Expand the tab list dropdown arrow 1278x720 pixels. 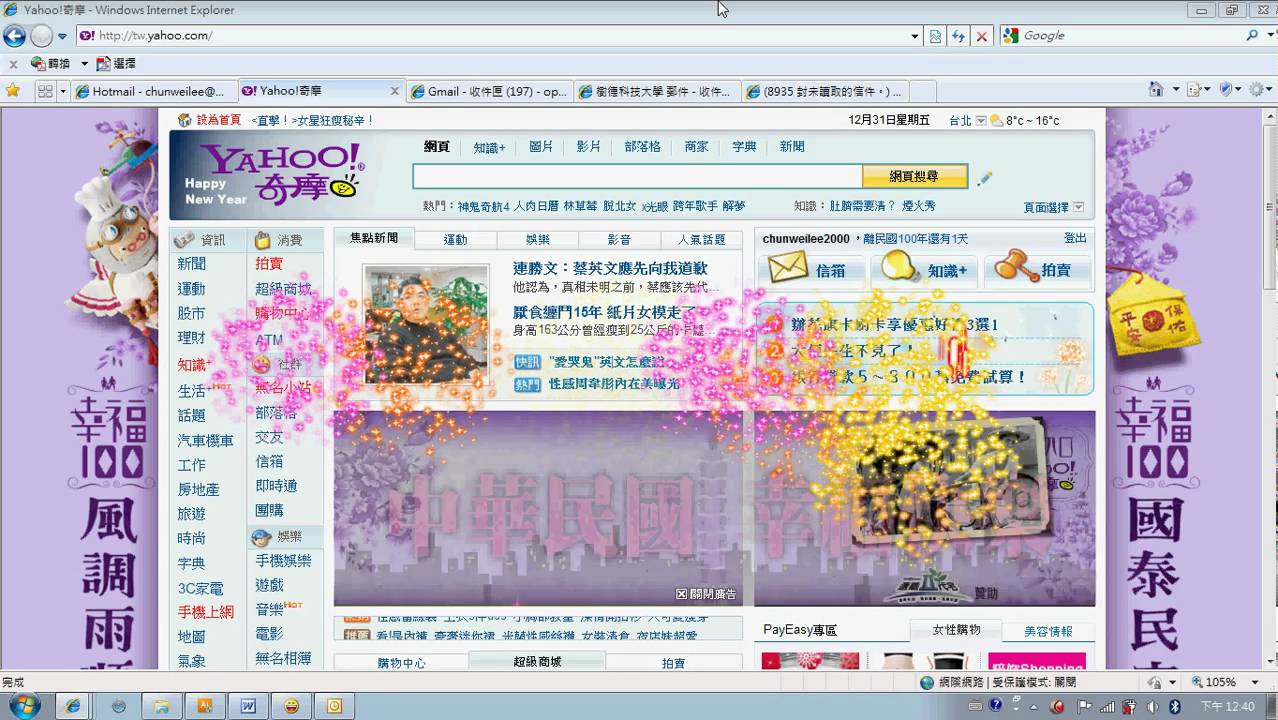[x=63, y=91]
